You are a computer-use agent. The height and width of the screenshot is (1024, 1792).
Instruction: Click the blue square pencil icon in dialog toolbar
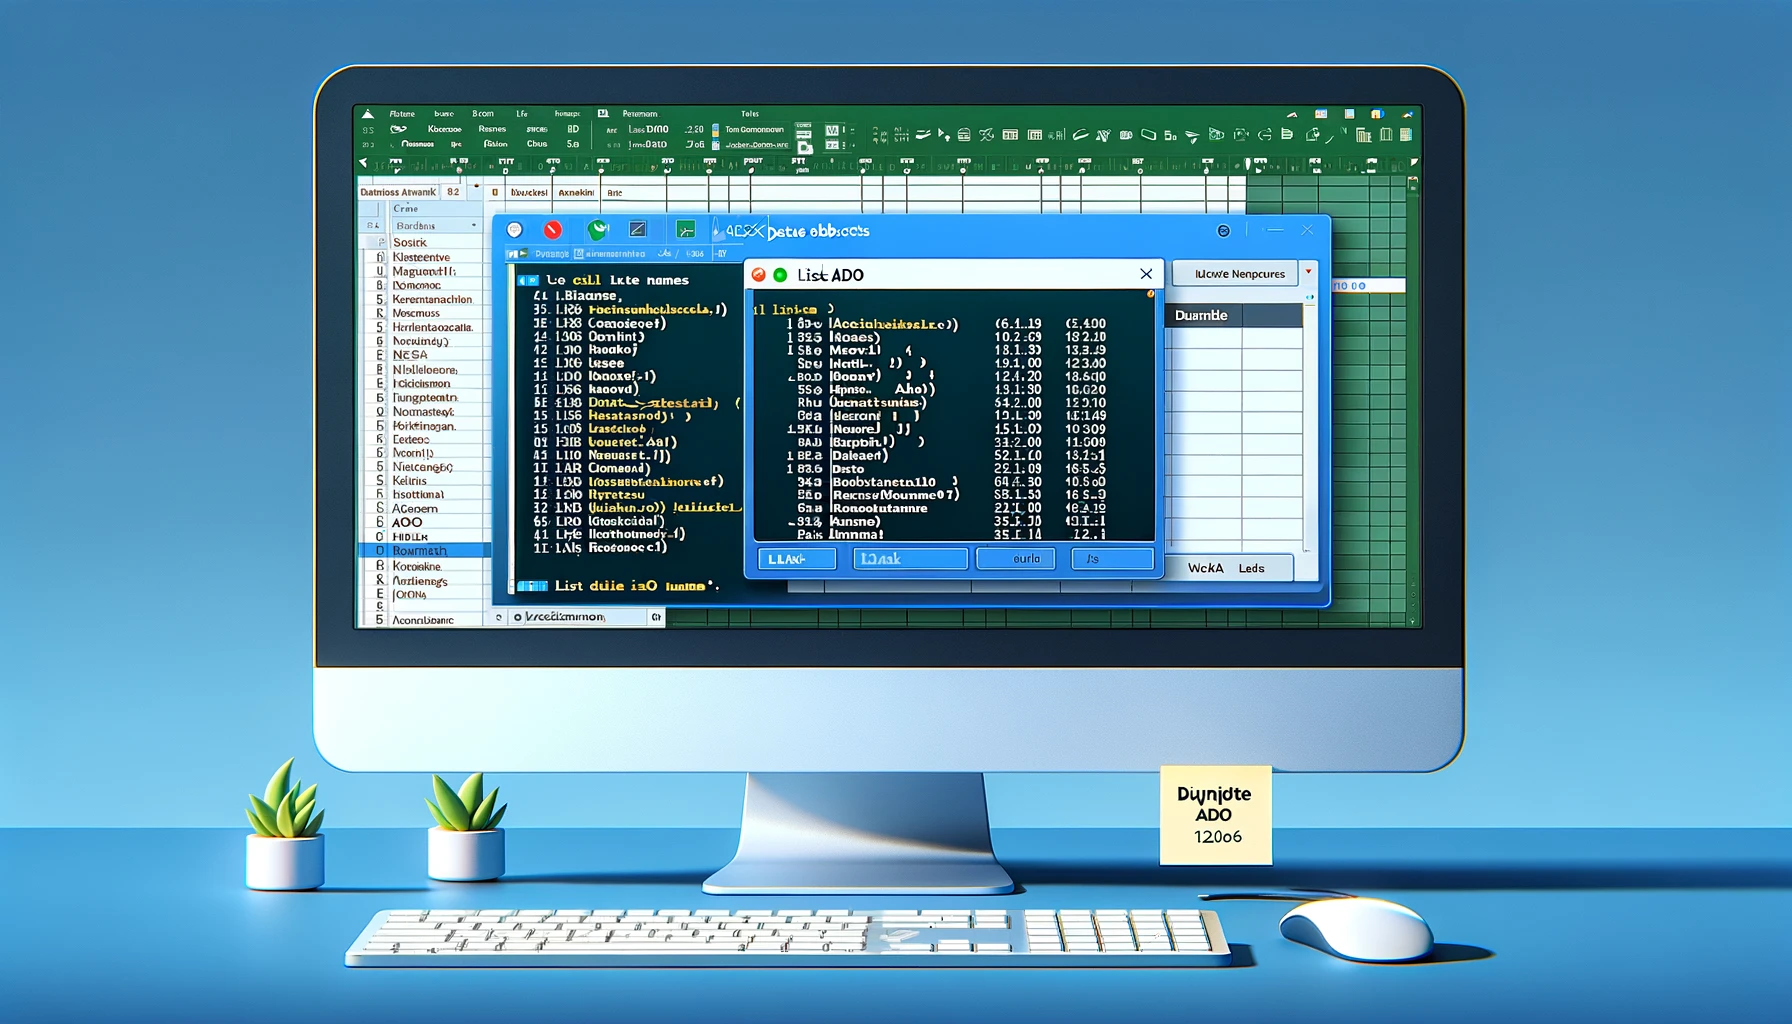pos(638,230)
